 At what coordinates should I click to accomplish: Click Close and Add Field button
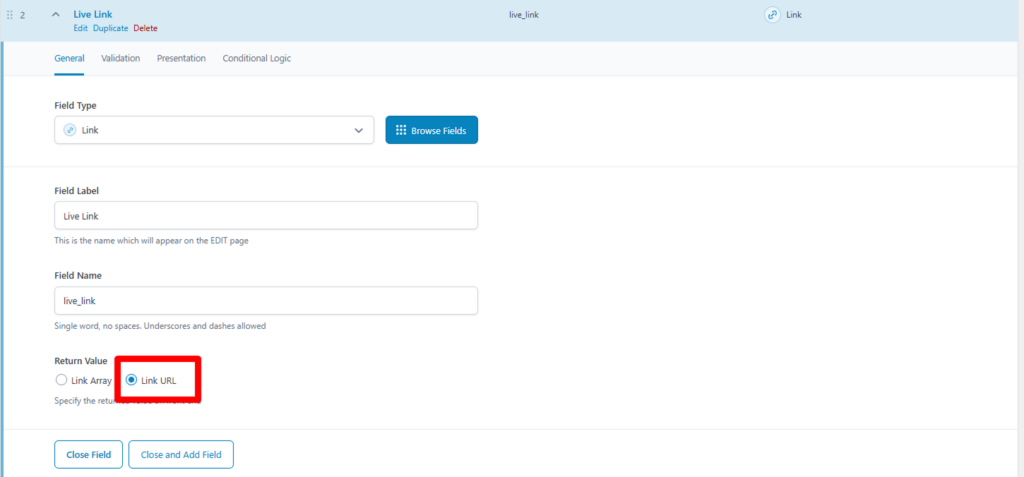pos(181,455)
